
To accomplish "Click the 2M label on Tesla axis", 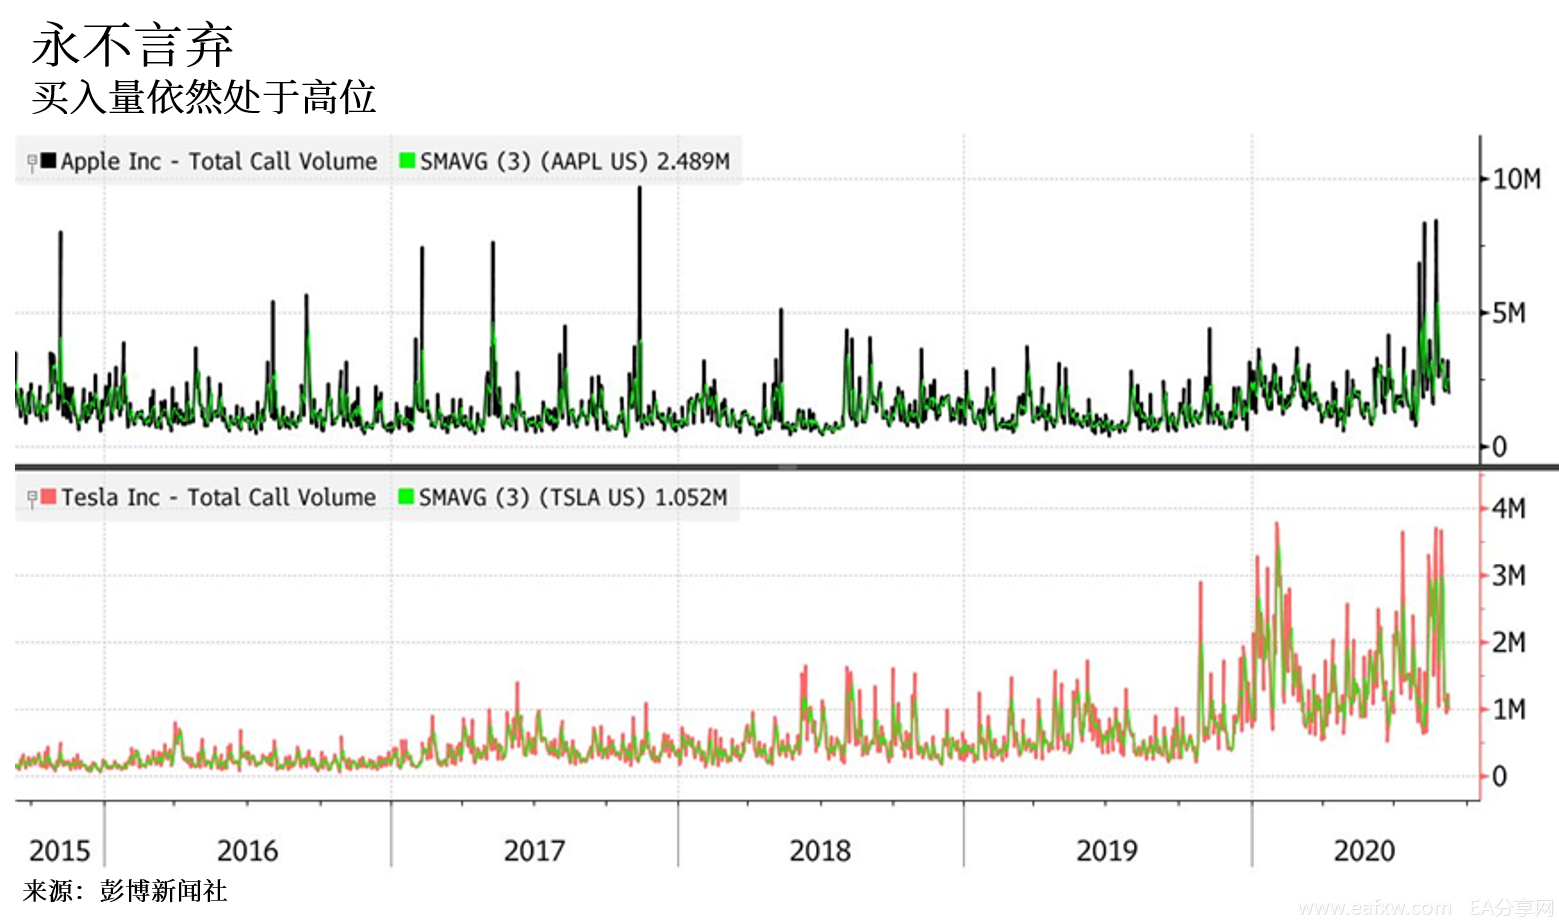I will (x=1509, y=642).
